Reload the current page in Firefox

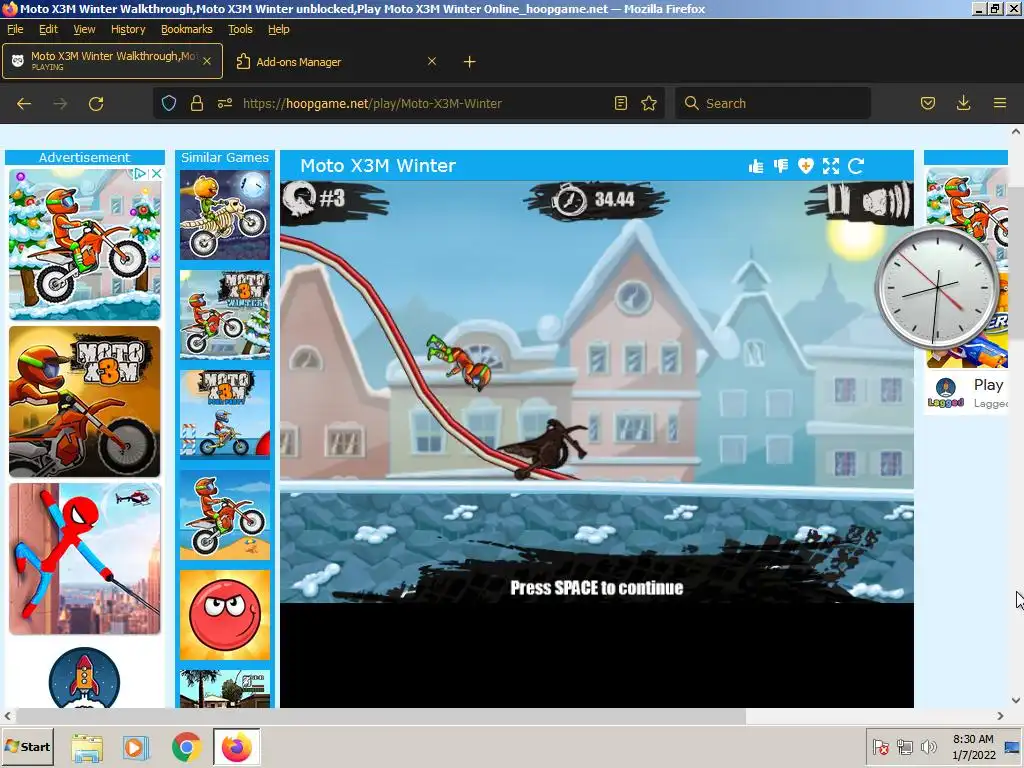coord(96,103)
